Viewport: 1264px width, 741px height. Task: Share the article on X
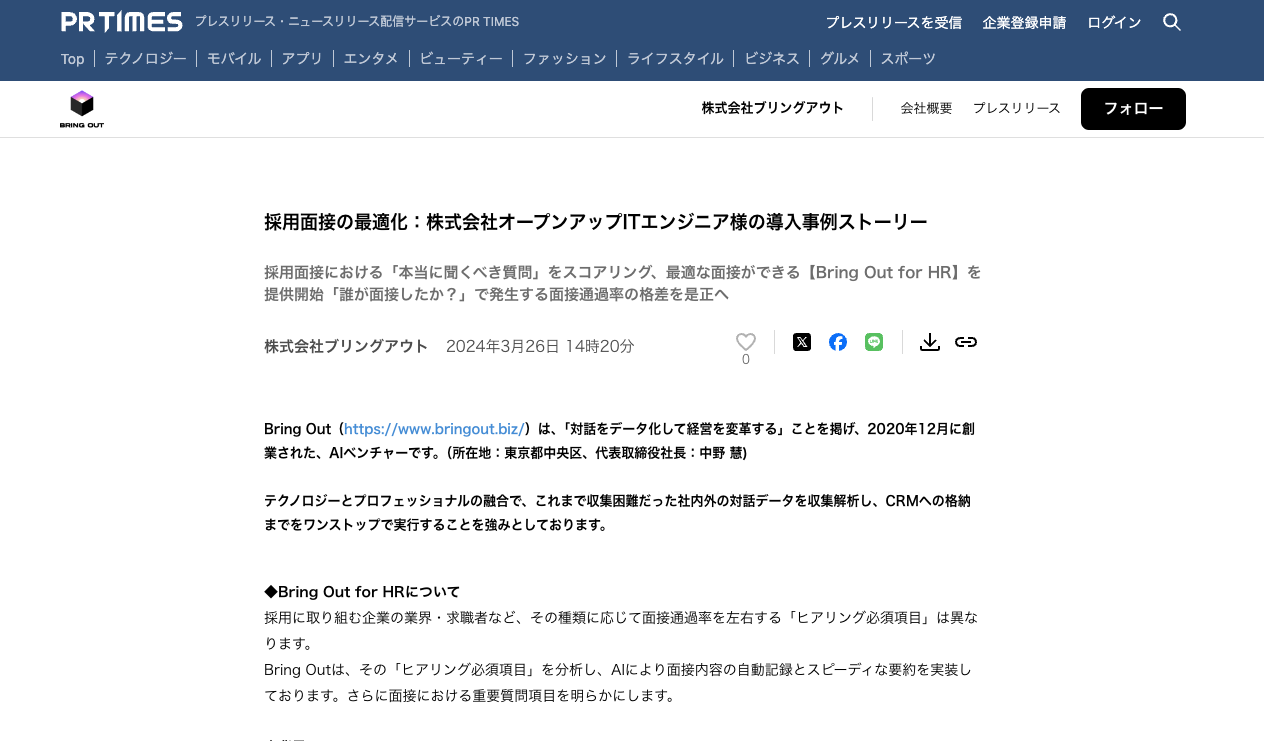802,342
